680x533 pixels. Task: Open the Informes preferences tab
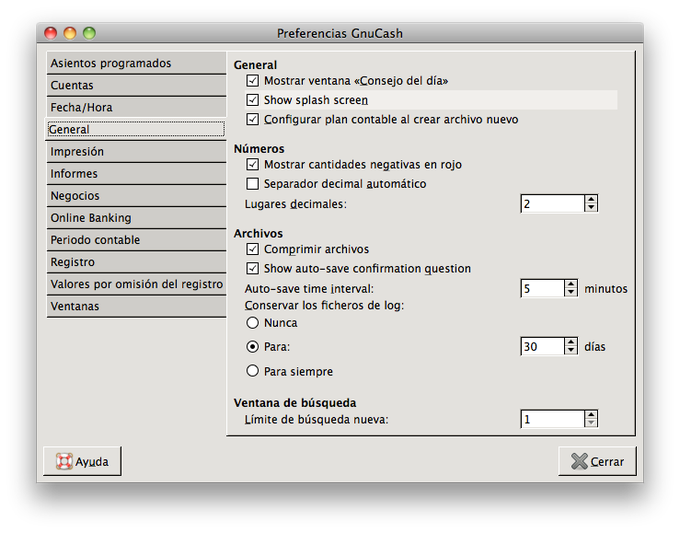point(136,173)
